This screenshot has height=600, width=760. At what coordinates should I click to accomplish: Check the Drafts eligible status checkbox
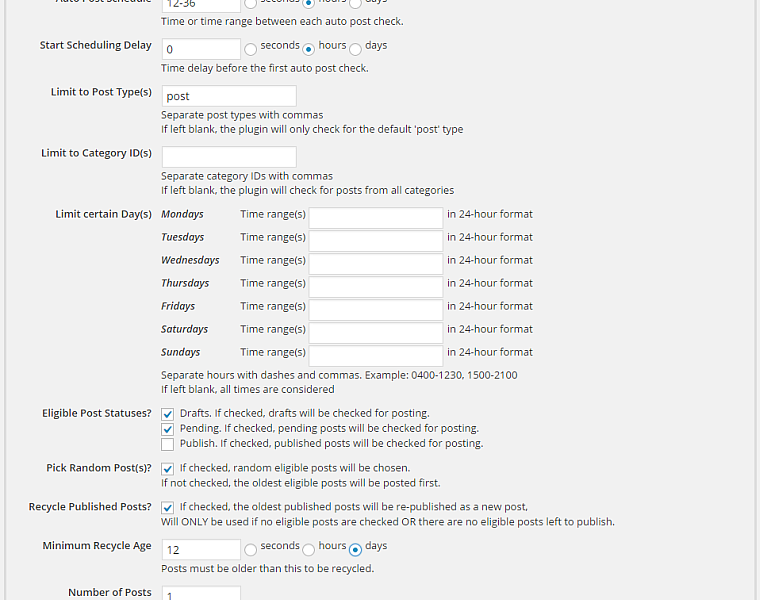click(168, 414)
